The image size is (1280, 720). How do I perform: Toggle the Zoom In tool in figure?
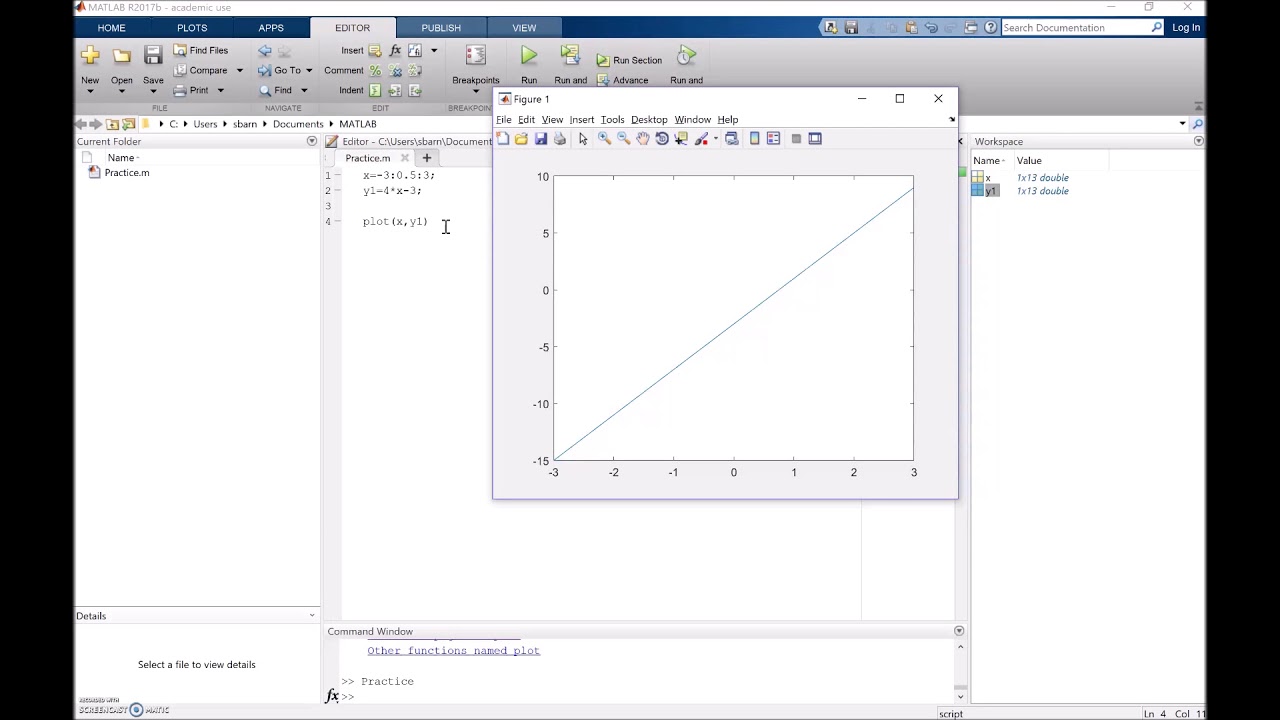pos(604,139)
